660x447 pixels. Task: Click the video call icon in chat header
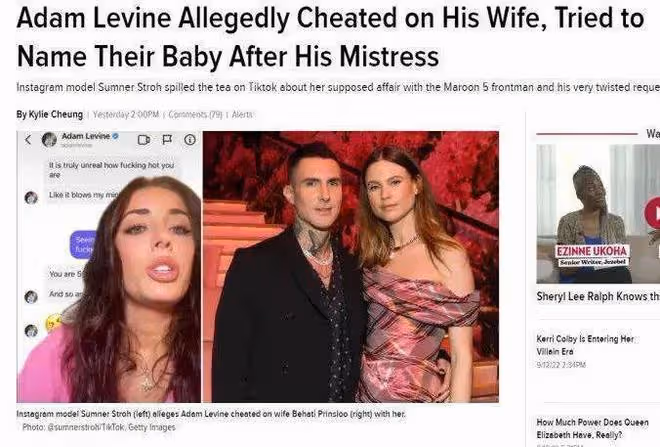click(x=144, y=140)
